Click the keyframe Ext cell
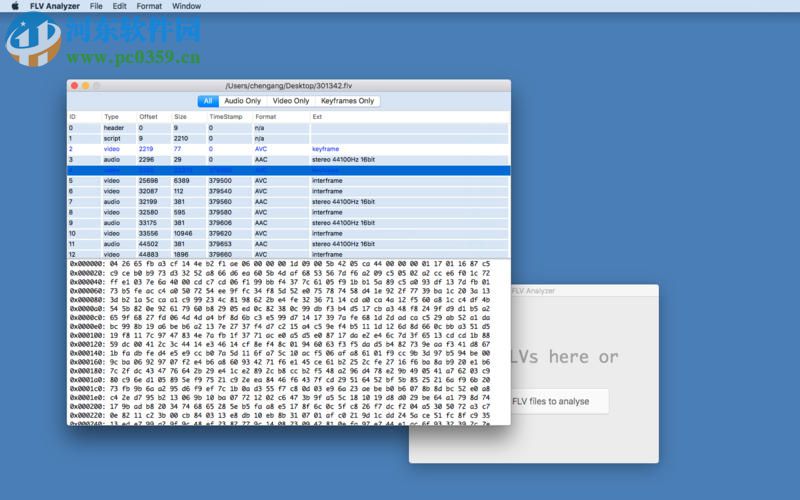800x500 pixels. click(326, 149)
